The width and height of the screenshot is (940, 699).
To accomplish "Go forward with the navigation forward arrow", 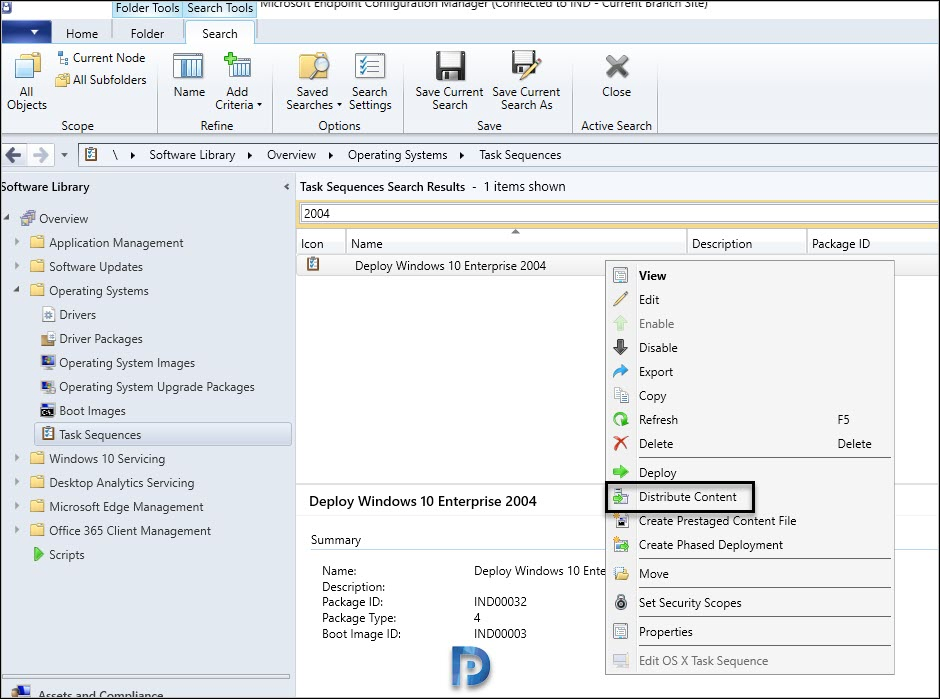I will click(x=41, y=155).
